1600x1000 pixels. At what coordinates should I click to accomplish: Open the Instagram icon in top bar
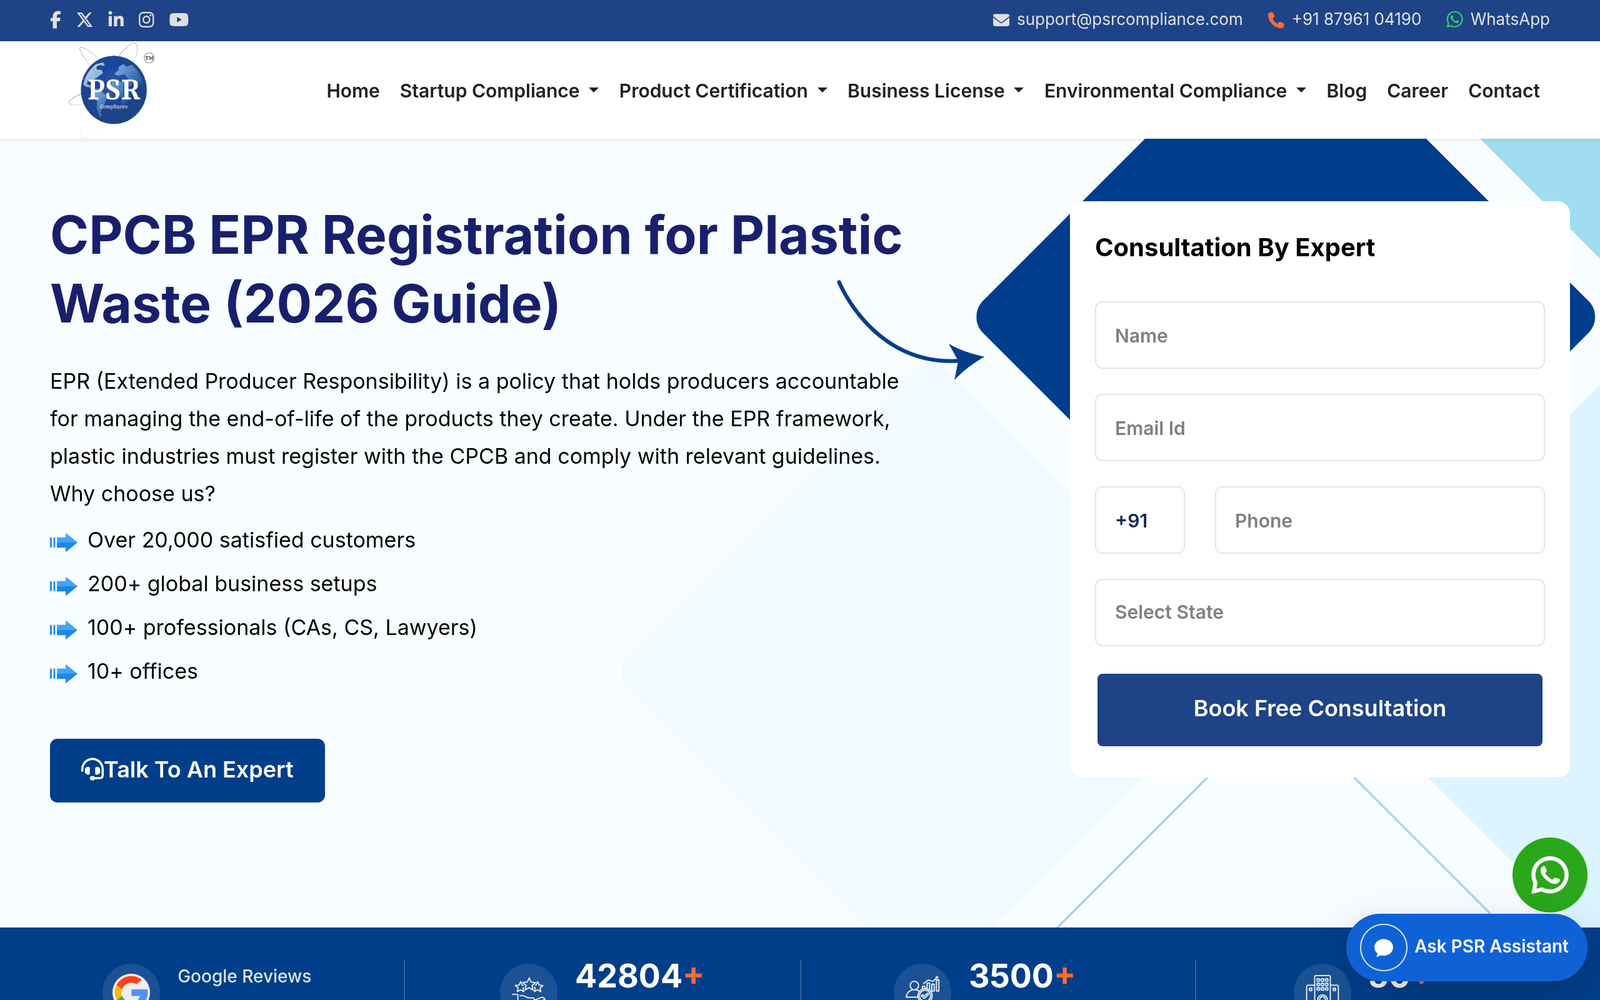(x=146, y=19)
